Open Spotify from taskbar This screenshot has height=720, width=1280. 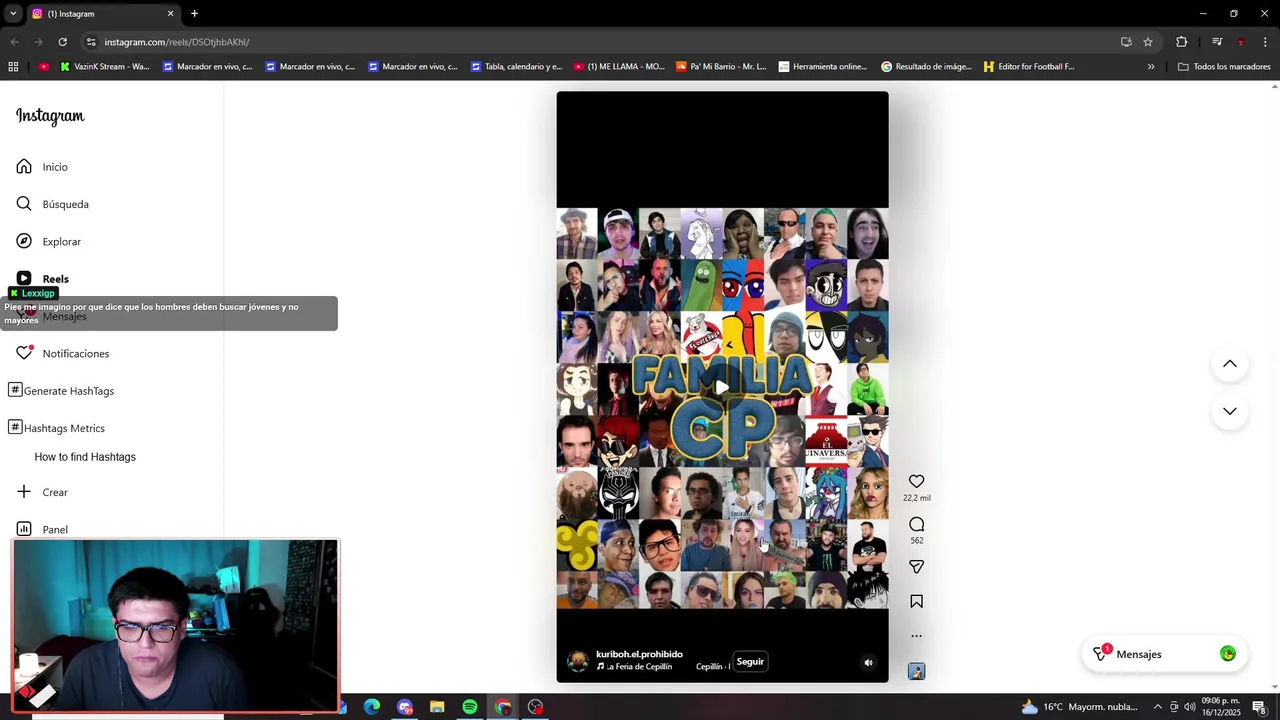pos(470,707)
